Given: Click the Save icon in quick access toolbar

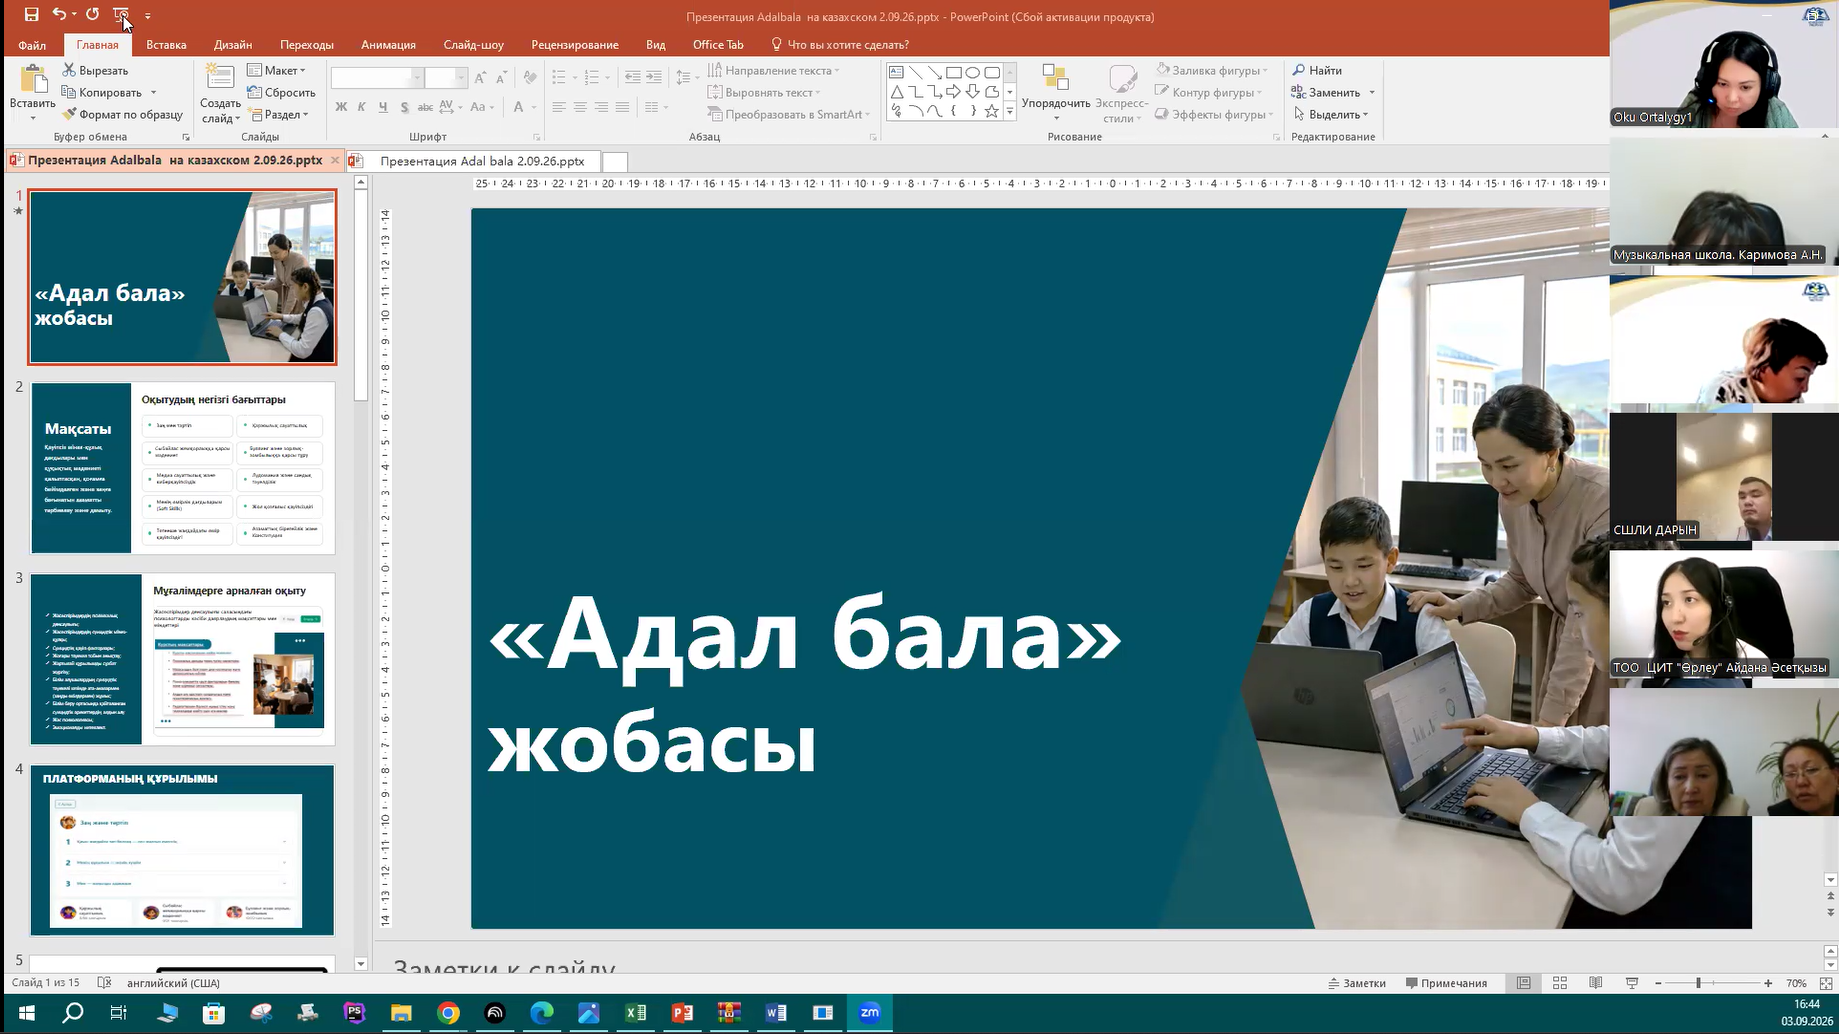Looking at the screenshot, I should (x=31, y=15).
